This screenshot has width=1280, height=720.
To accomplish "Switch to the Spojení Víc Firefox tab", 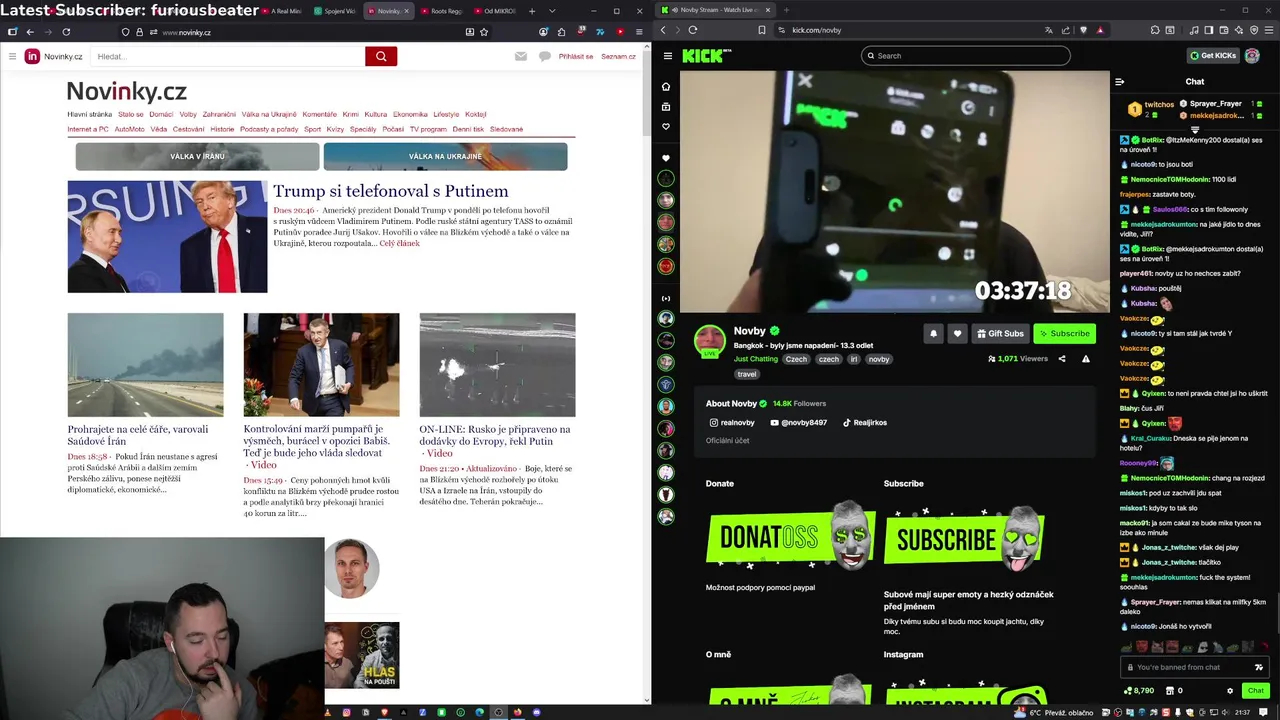I will point(333,11).
